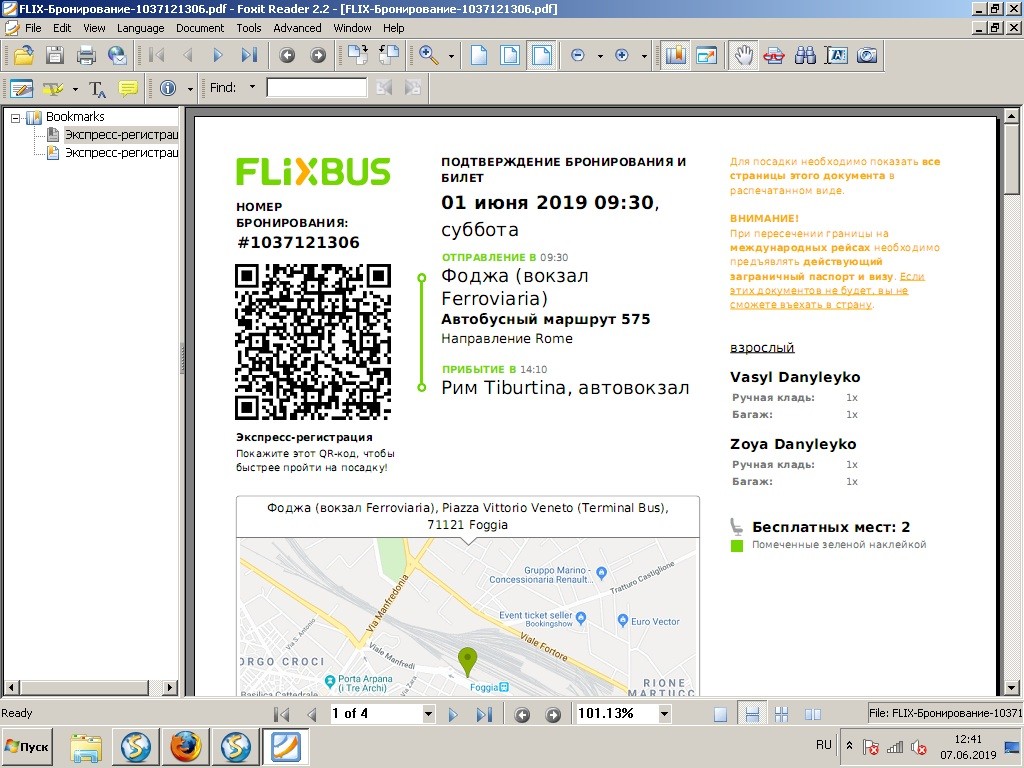Click the Email document icon
Image resolution: width=1024 pixels, height=768 pixels.
117,55
